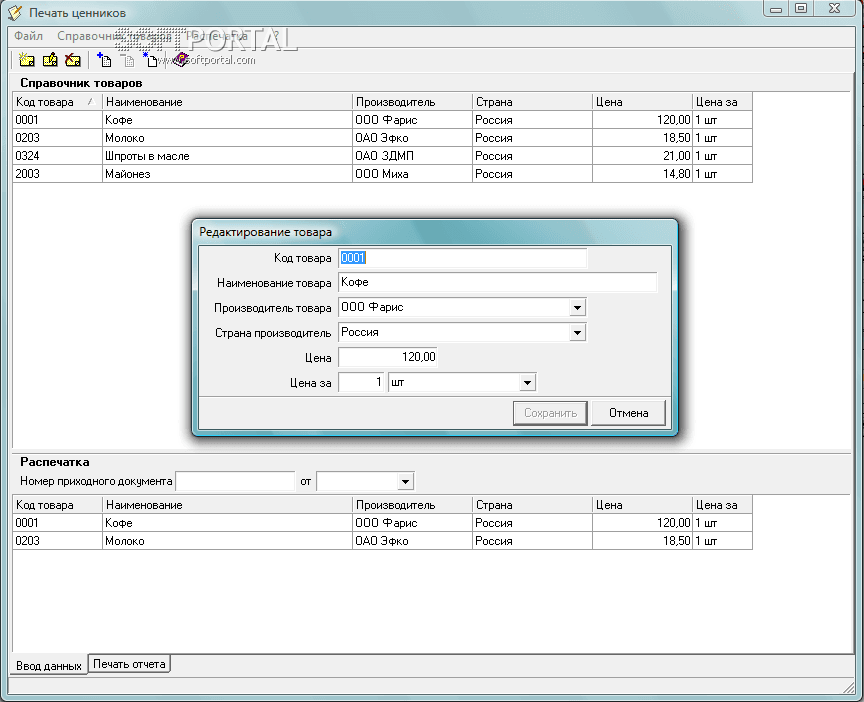Focus the Номер приходного документа input field
The width and height of the screenshot is (864, 702).
coord(235,482)
